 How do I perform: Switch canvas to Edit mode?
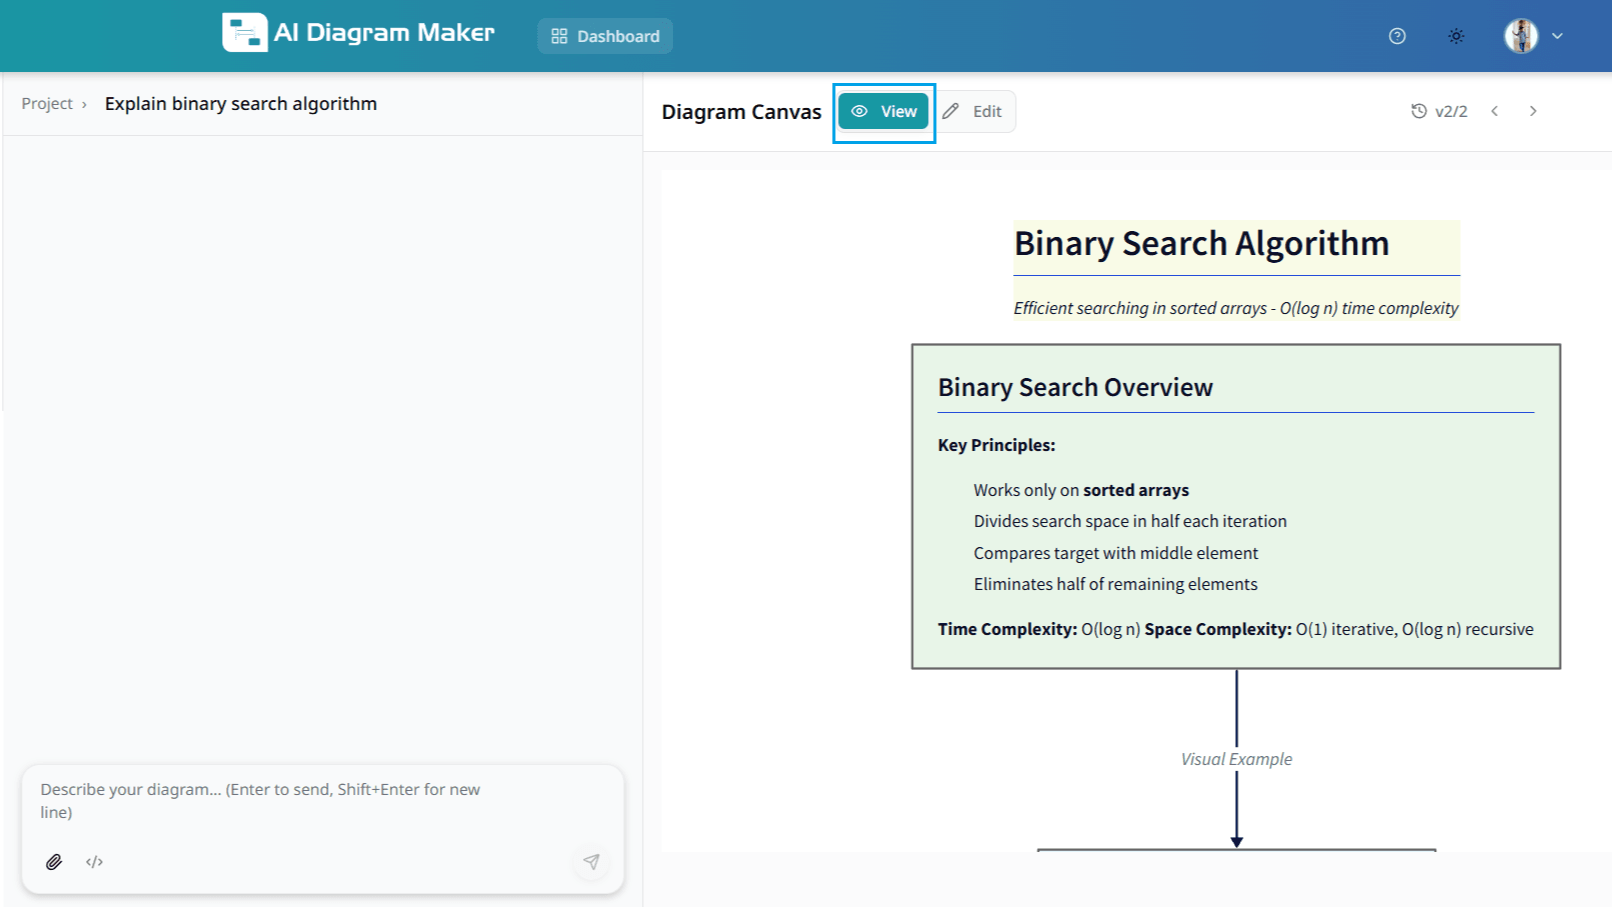(975, 111)
